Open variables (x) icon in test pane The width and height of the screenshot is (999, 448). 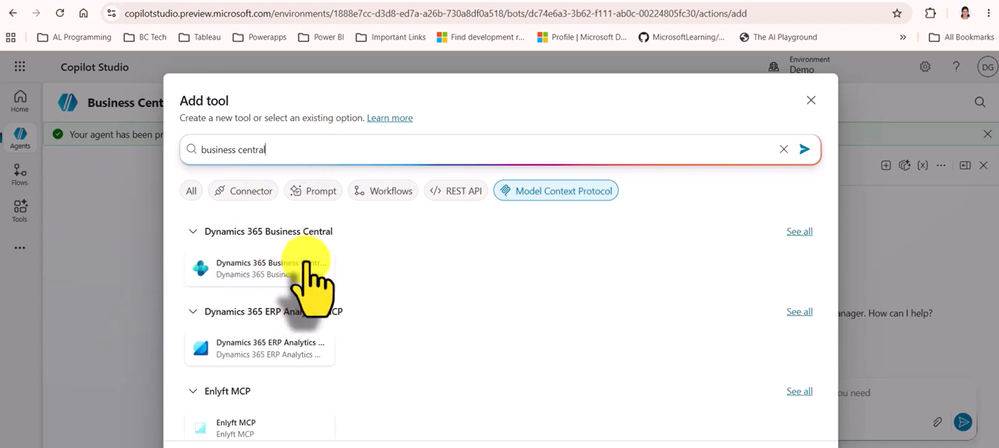click(x=922, y=165)
